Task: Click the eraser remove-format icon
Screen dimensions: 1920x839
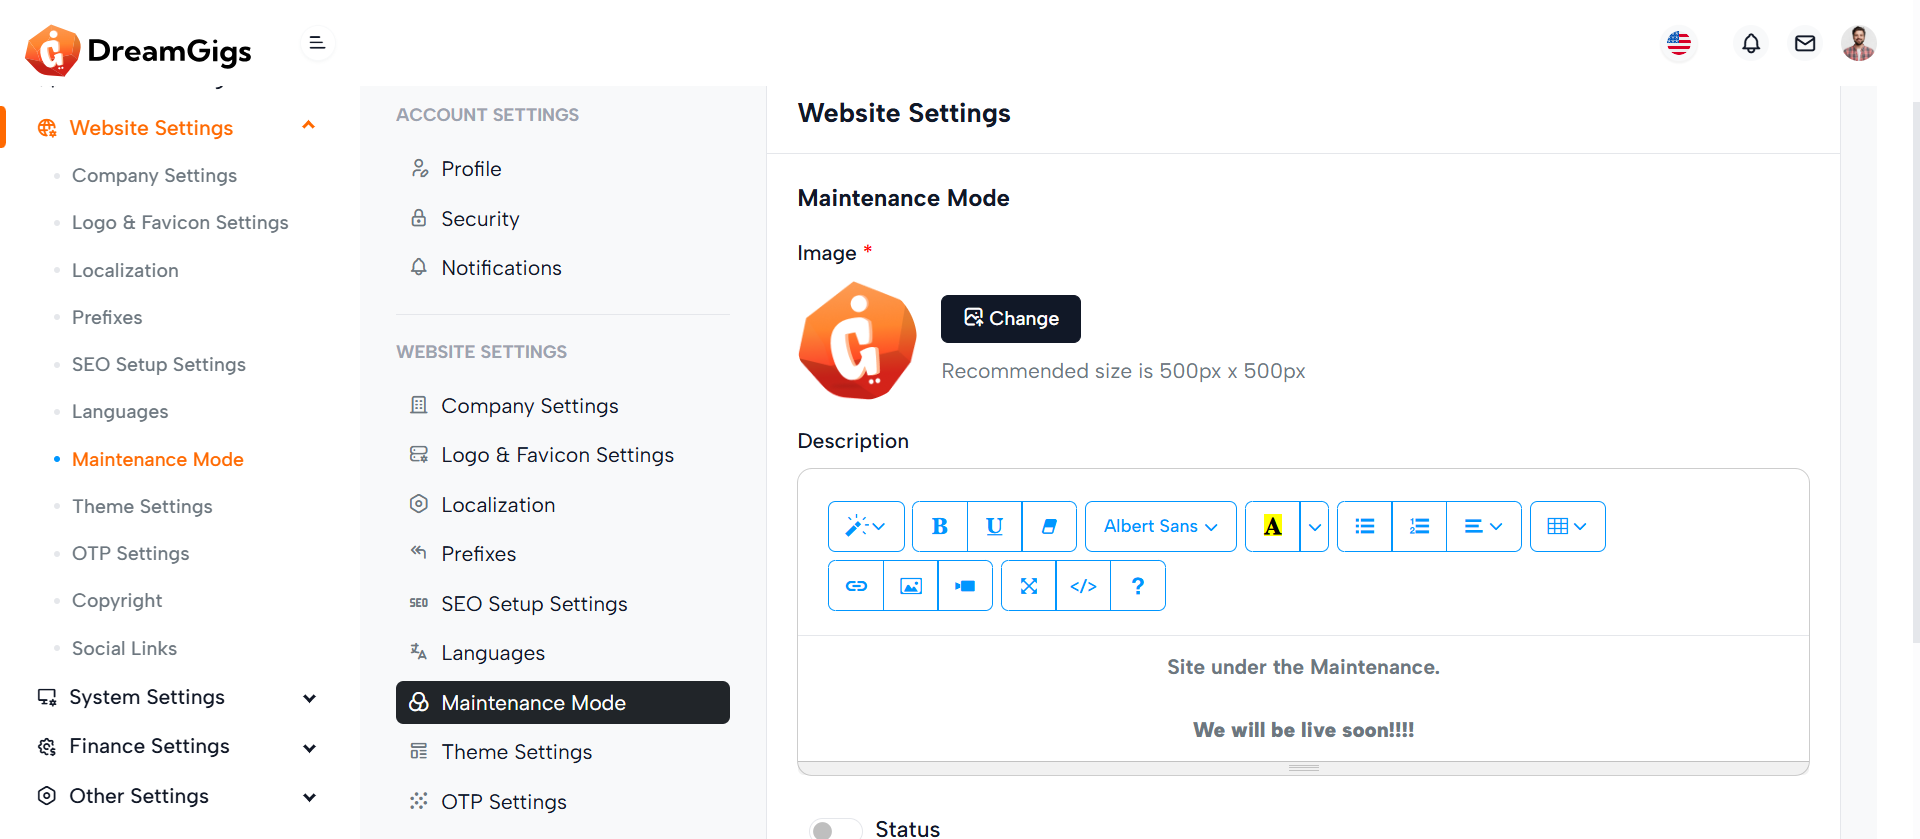Action: pyautogui.click(x=1049, y=527)
